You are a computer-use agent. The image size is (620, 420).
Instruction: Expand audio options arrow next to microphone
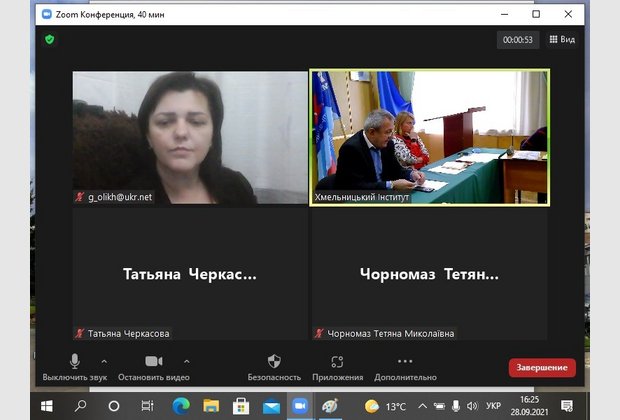104,361
